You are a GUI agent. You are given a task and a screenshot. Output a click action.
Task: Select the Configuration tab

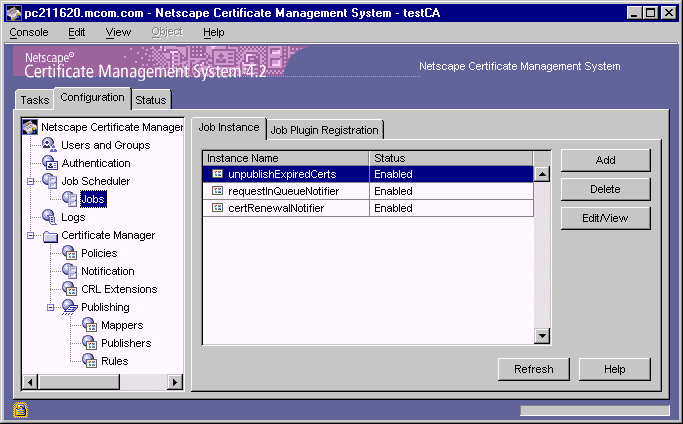[x=92, y=98]
